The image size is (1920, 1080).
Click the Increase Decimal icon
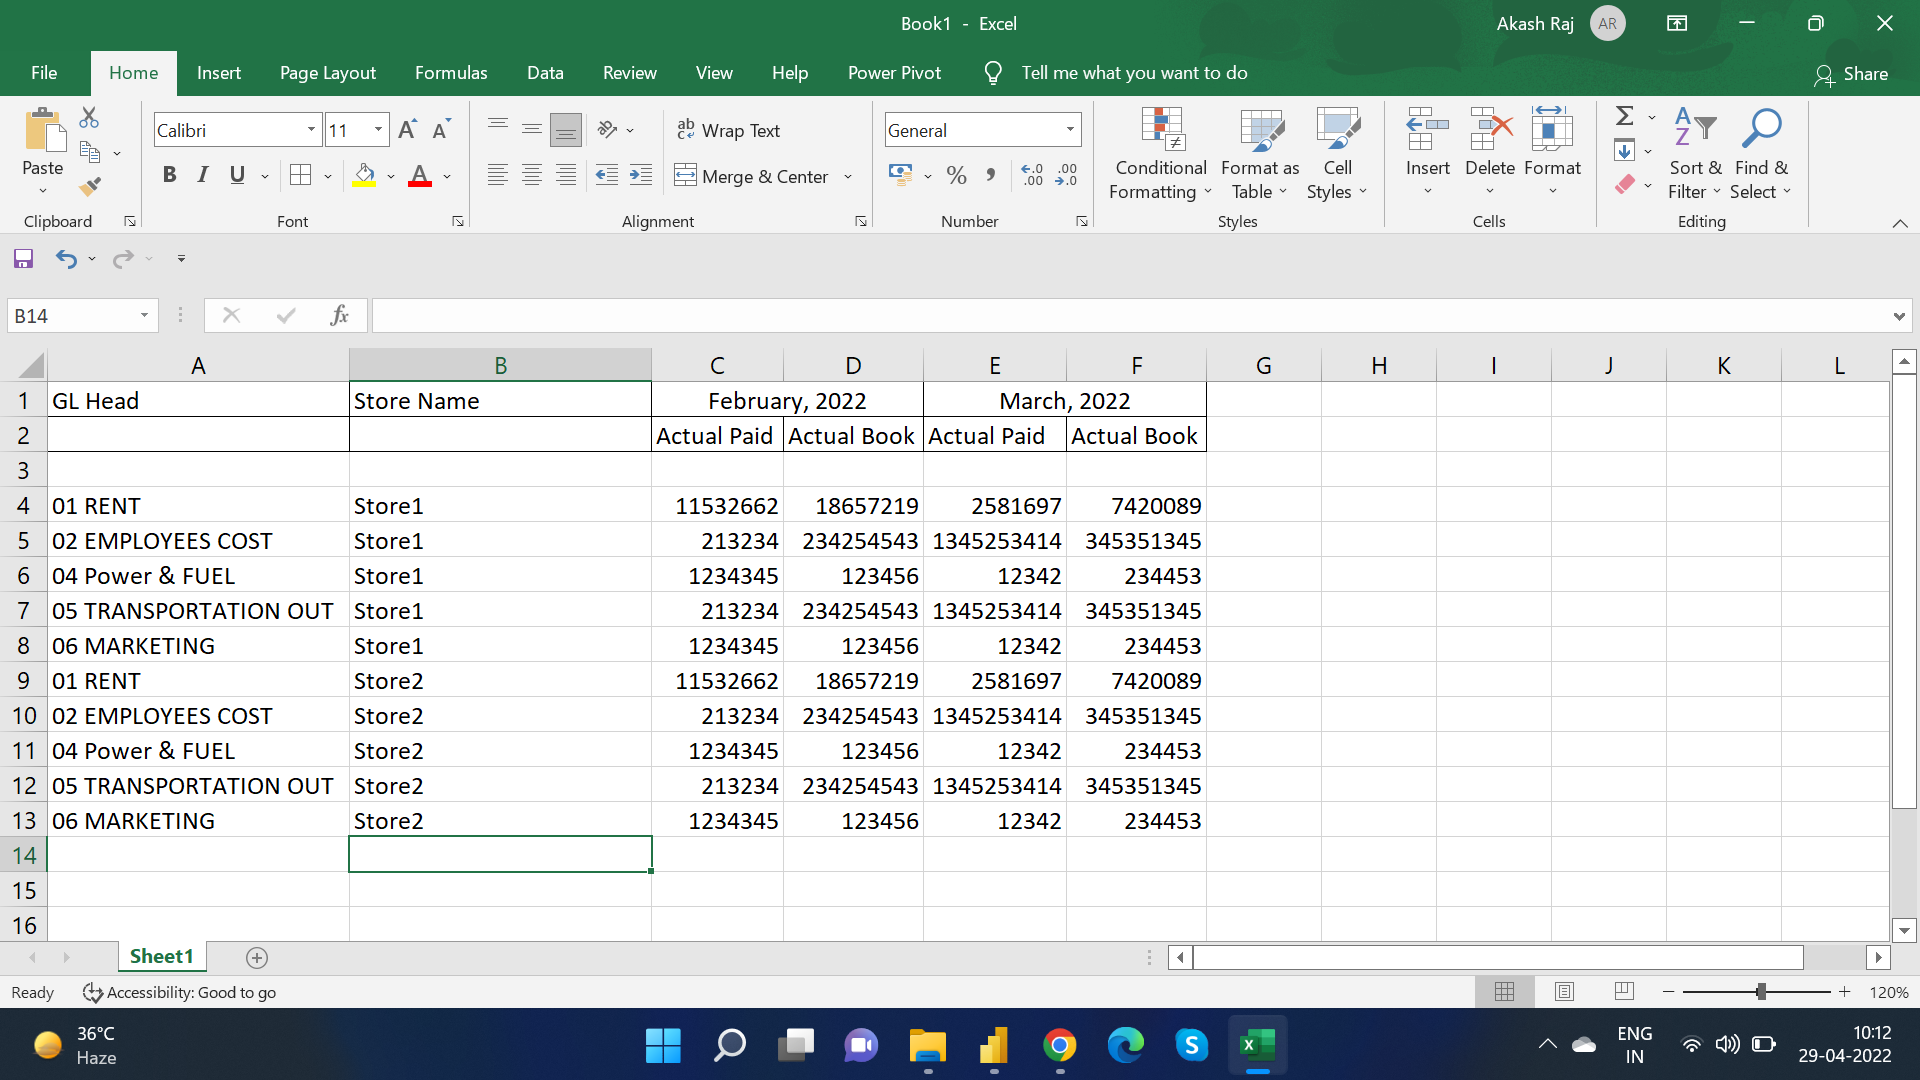click(1032, 176)
